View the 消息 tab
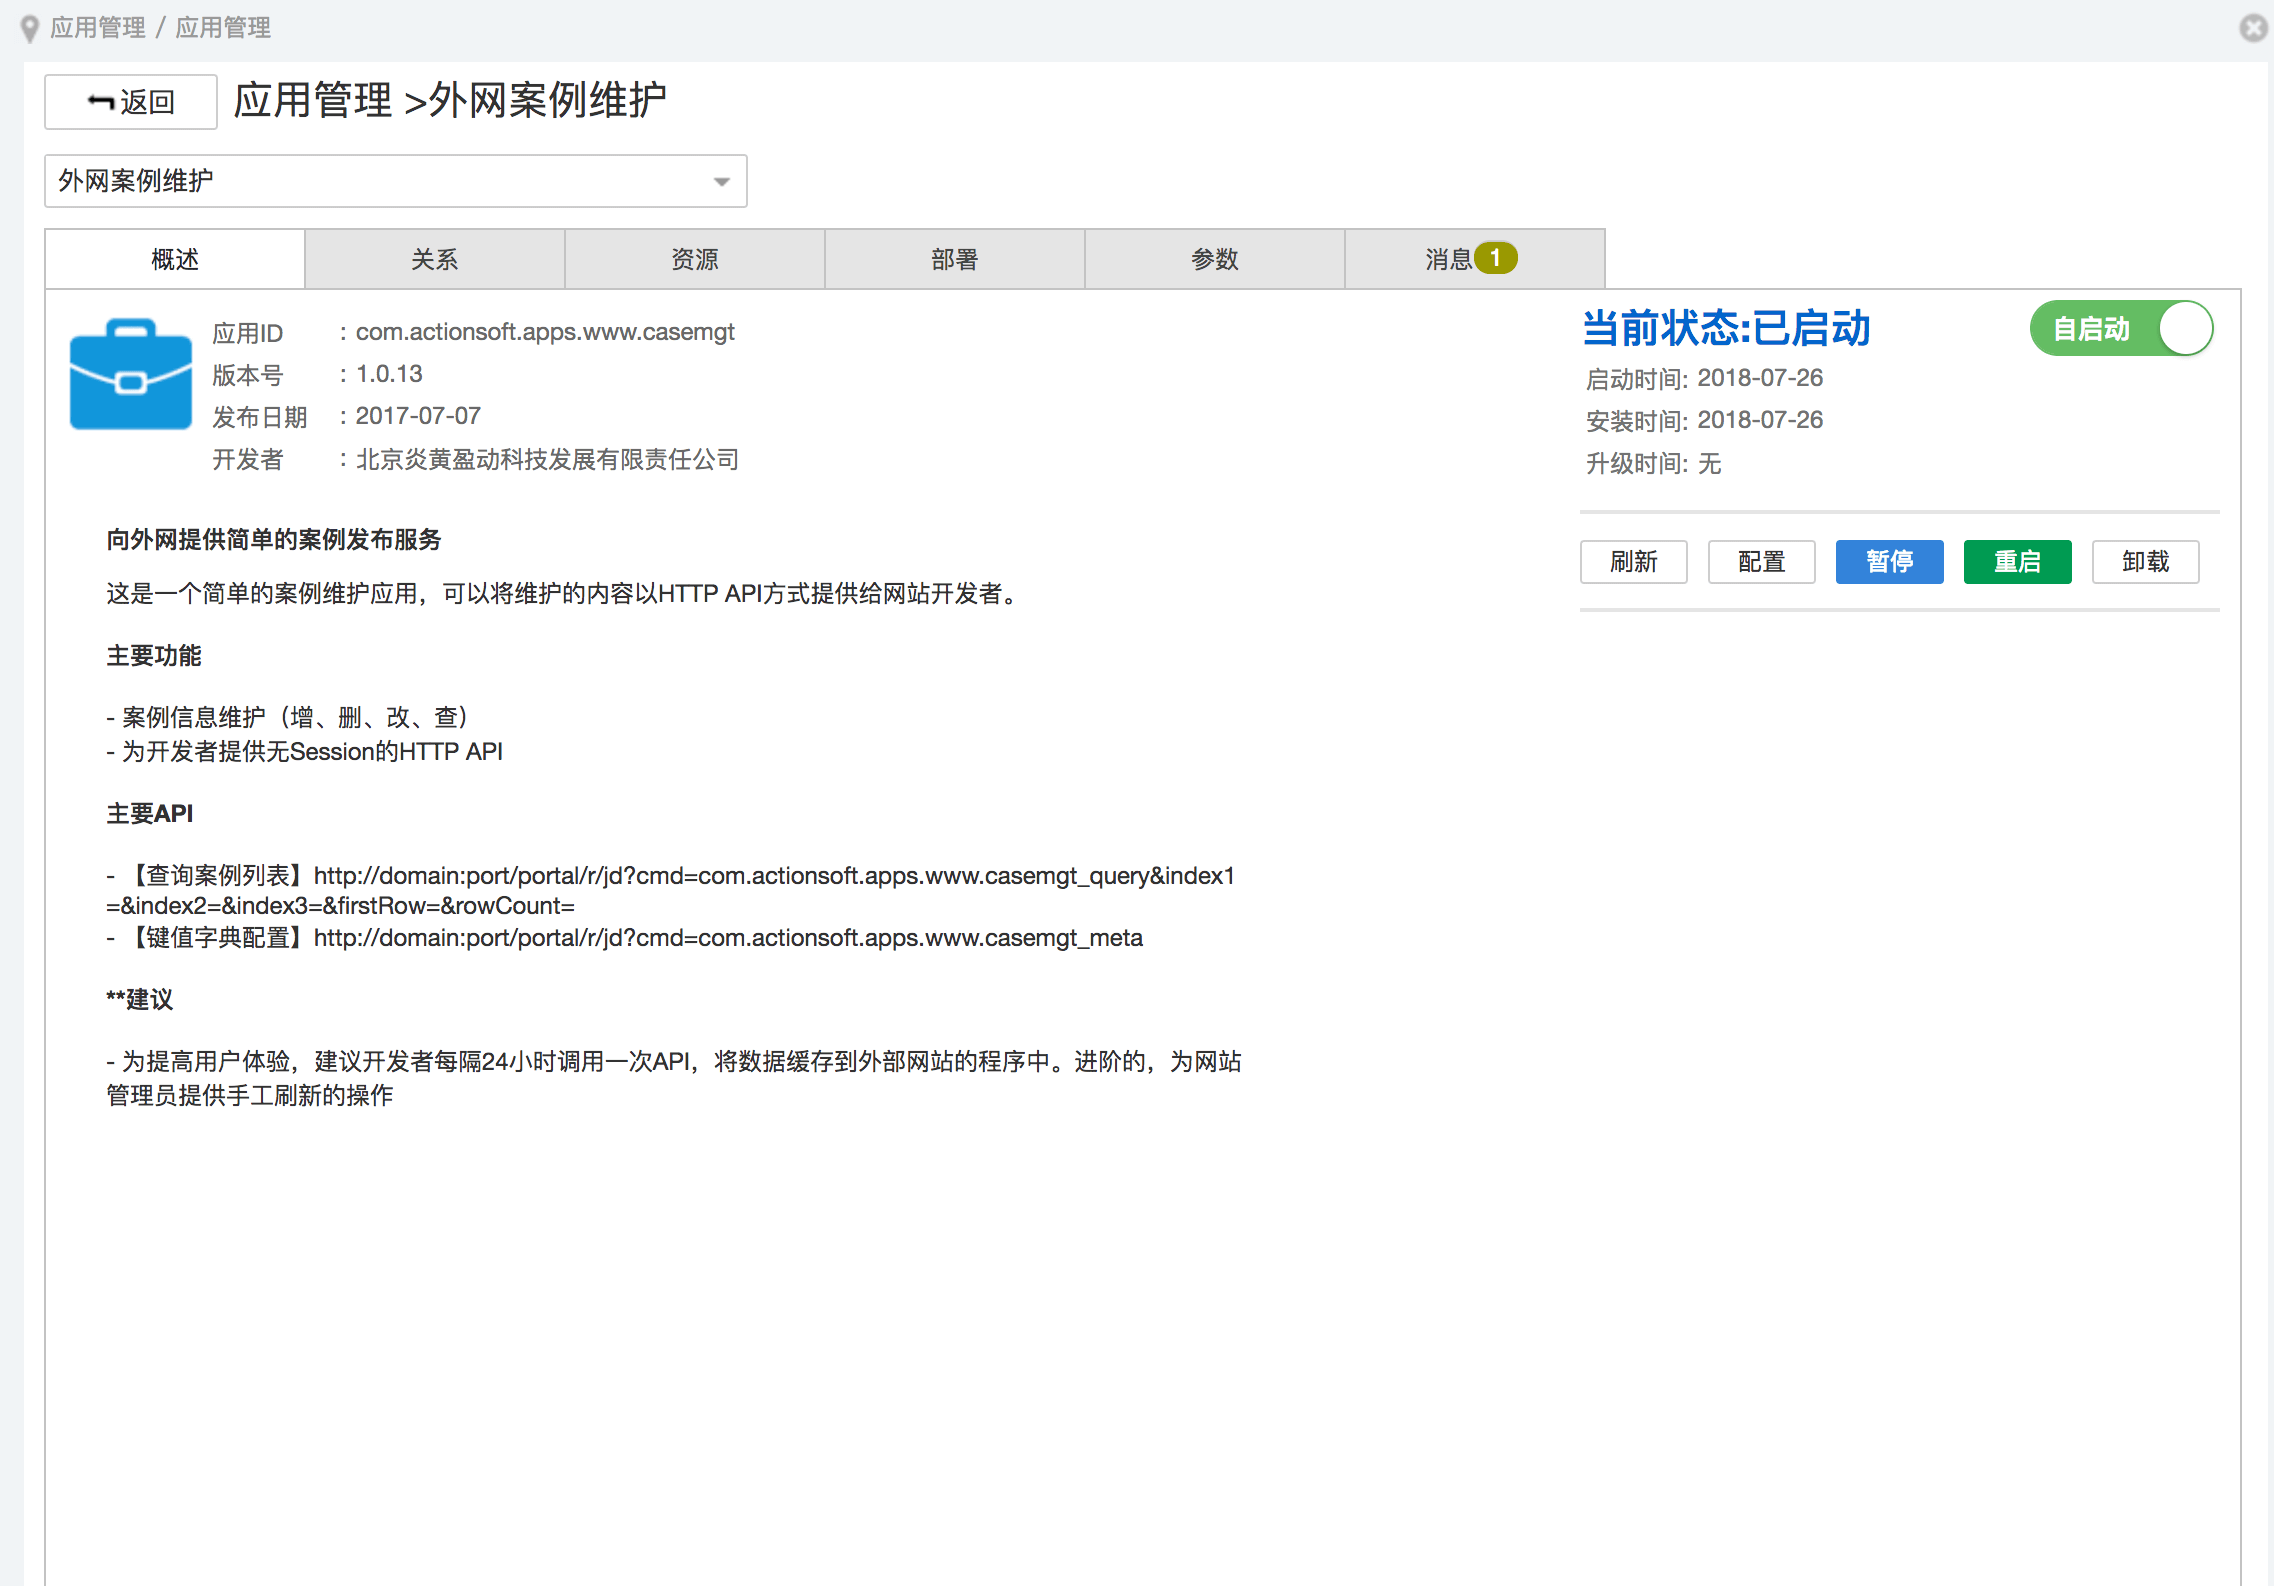Image resolution: width=2274 pixels, height=1586 pixels. pyautogui.click(x=1475, y=259)
